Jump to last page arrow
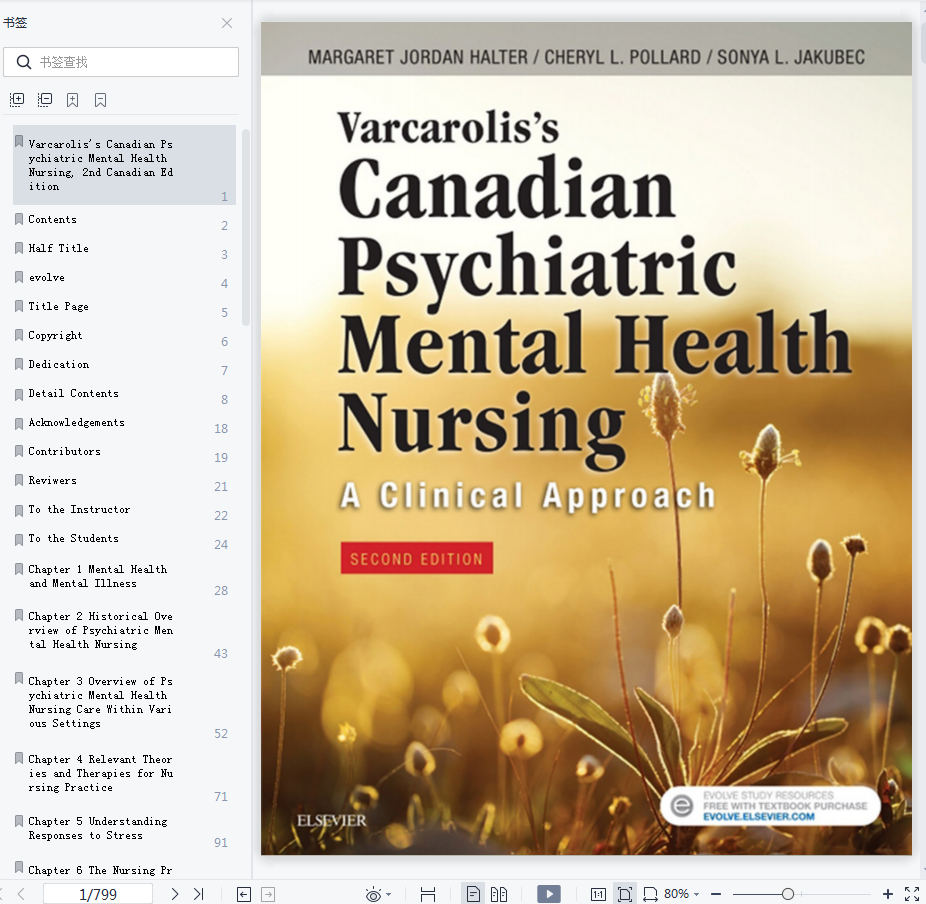 [198, 894]
